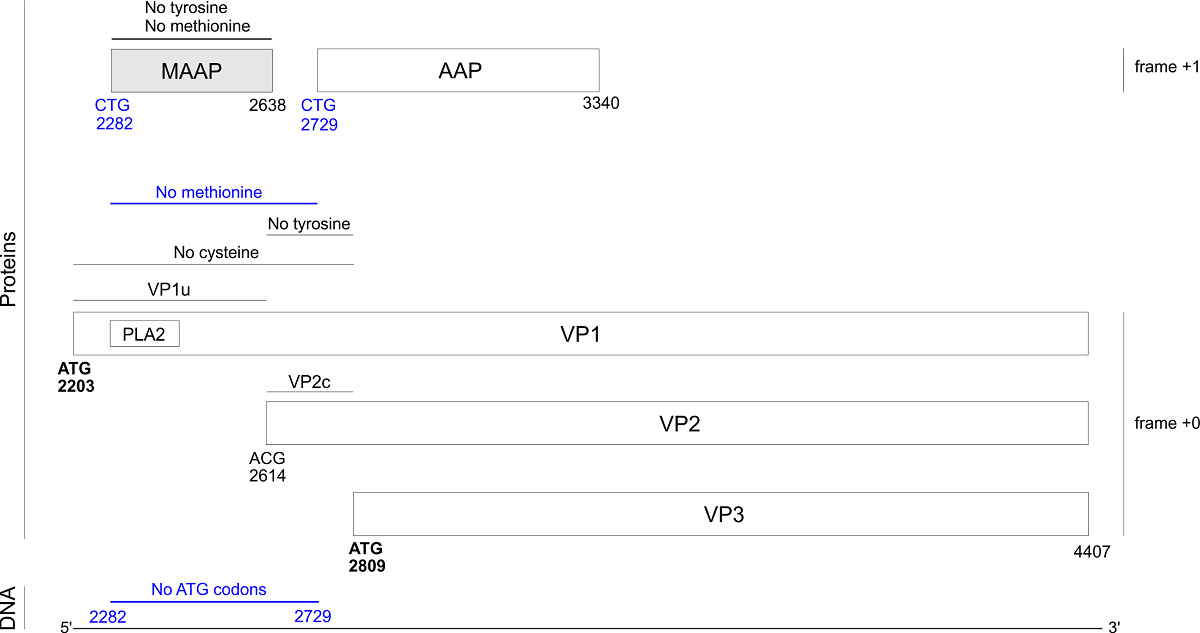The width and height of the screenshot is (1200, 633).
Task: Click the gray MAAP protein box
Action: [191, 71]
